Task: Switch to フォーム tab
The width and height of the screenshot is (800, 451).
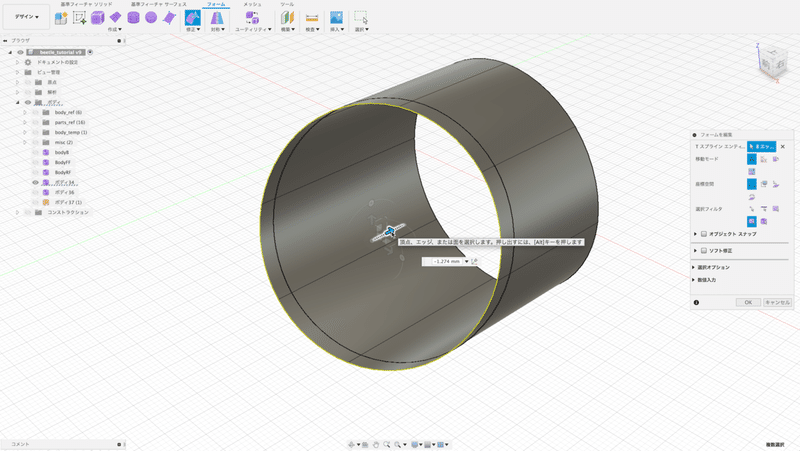Action: tap(216, 4)
